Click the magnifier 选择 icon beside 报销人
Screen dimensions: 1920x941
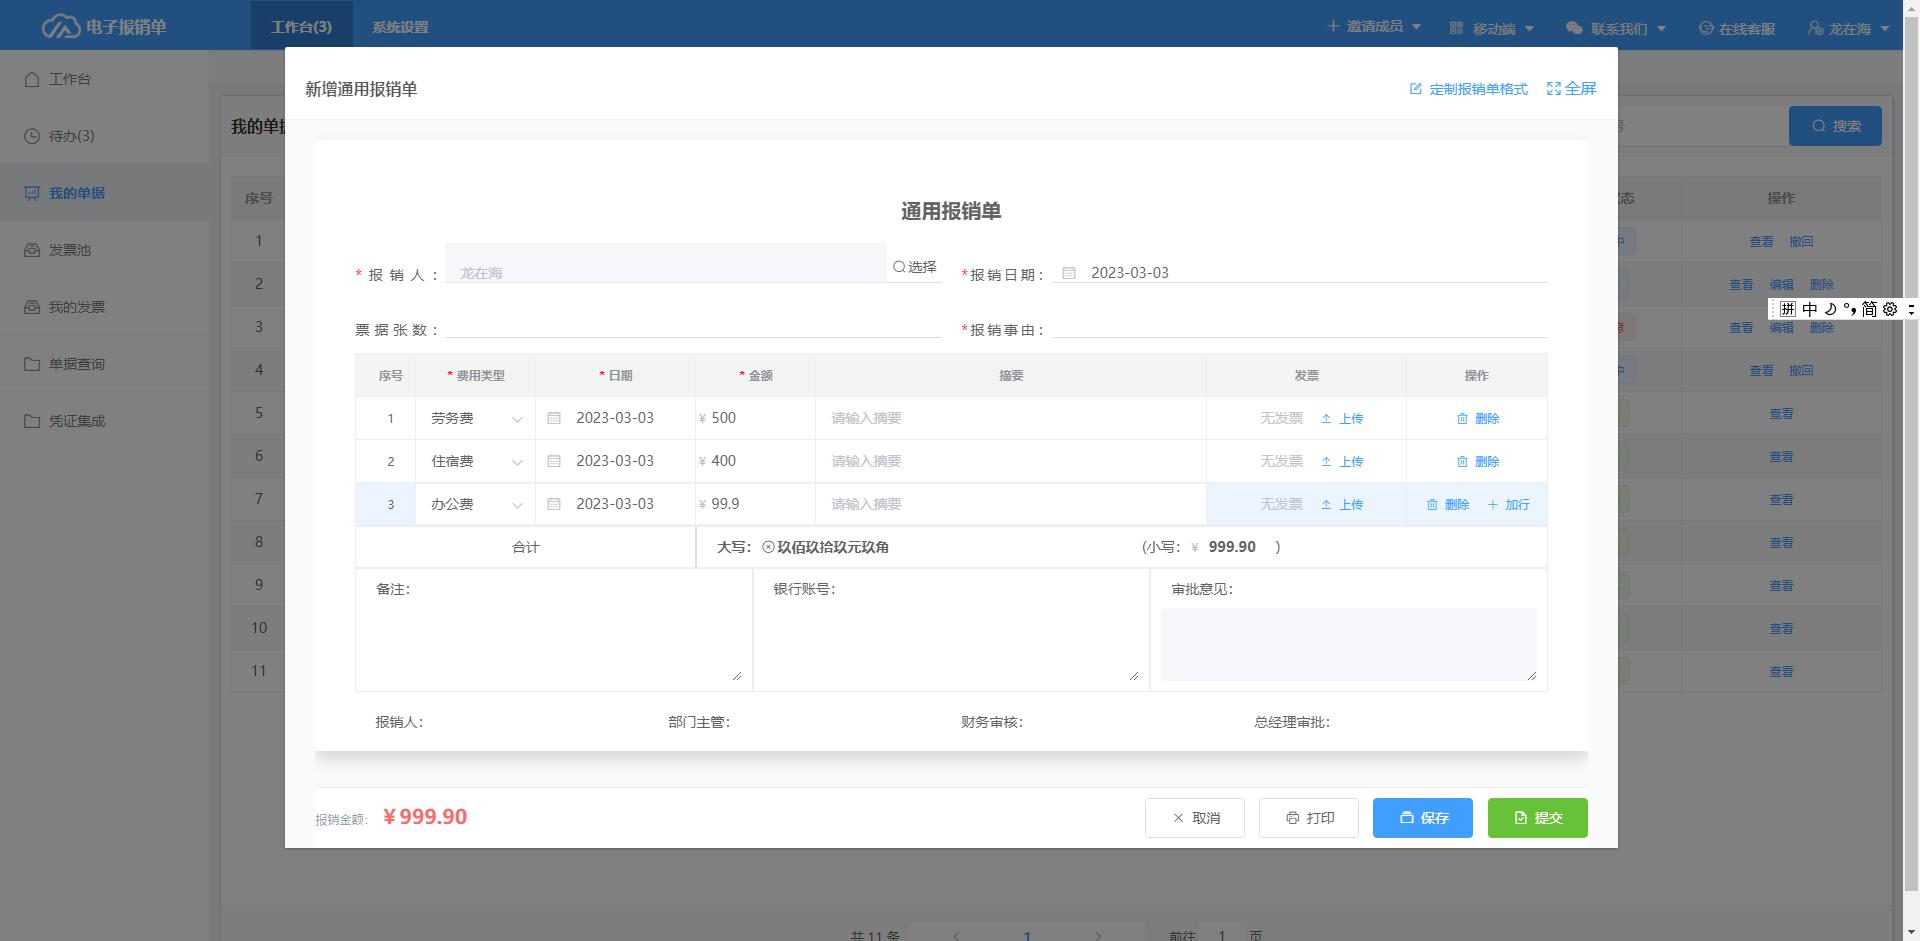[x=899, y=266]
